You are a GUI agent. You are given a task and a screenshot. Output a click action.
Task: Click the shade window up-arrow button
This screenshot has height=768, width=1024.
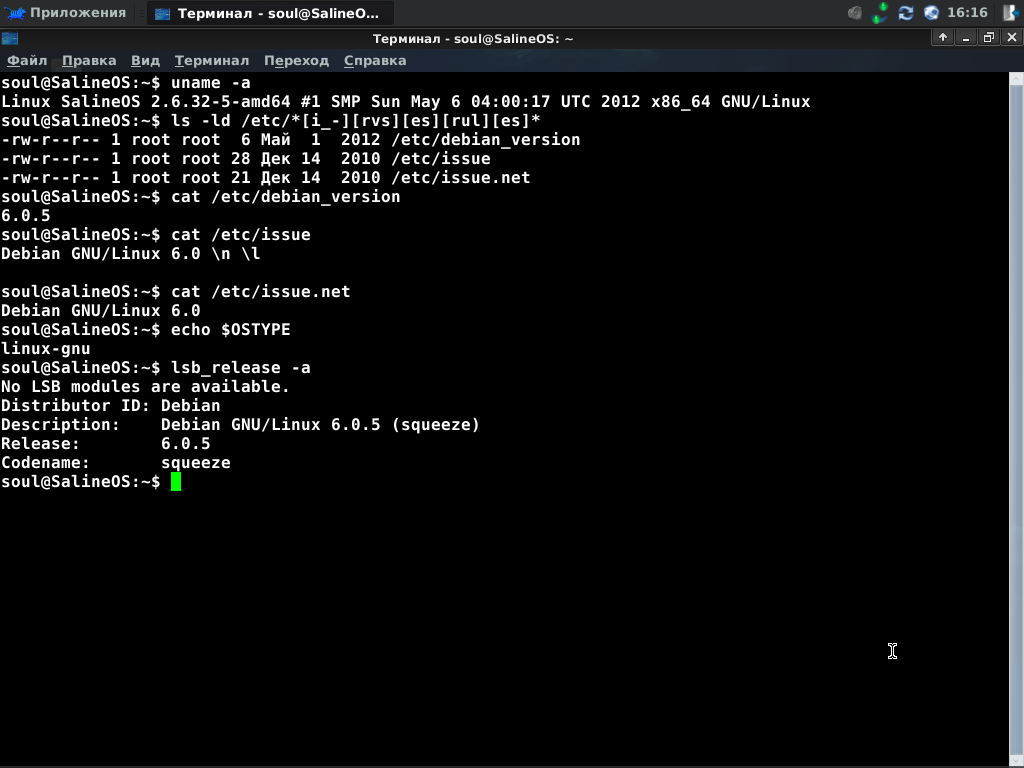(942, 38)
